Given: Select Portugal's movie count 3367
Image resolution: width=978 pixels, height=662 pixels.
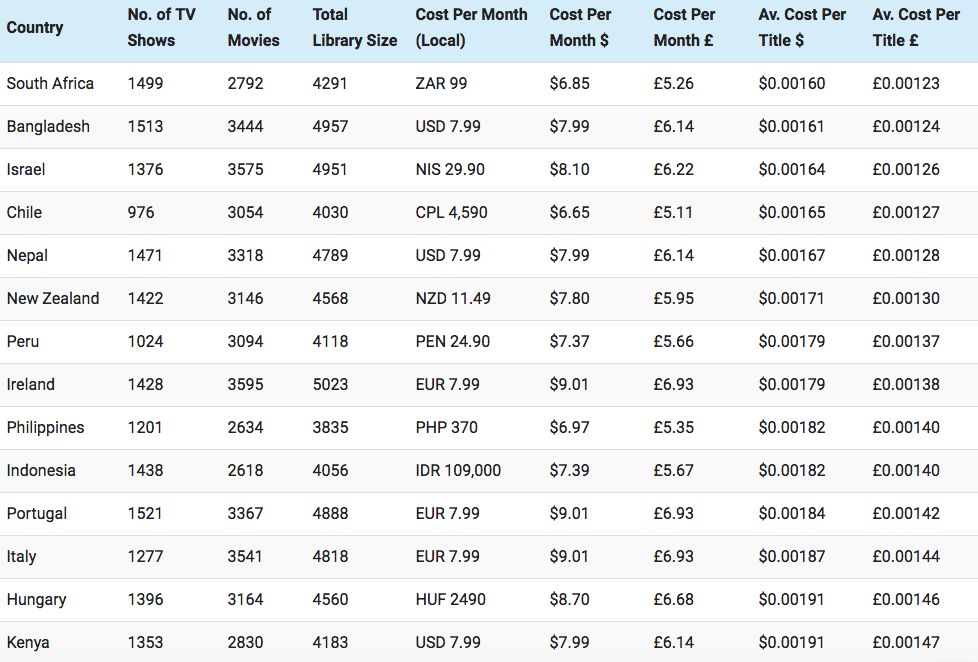Looking at the screenshot, I should click(245, 514).
